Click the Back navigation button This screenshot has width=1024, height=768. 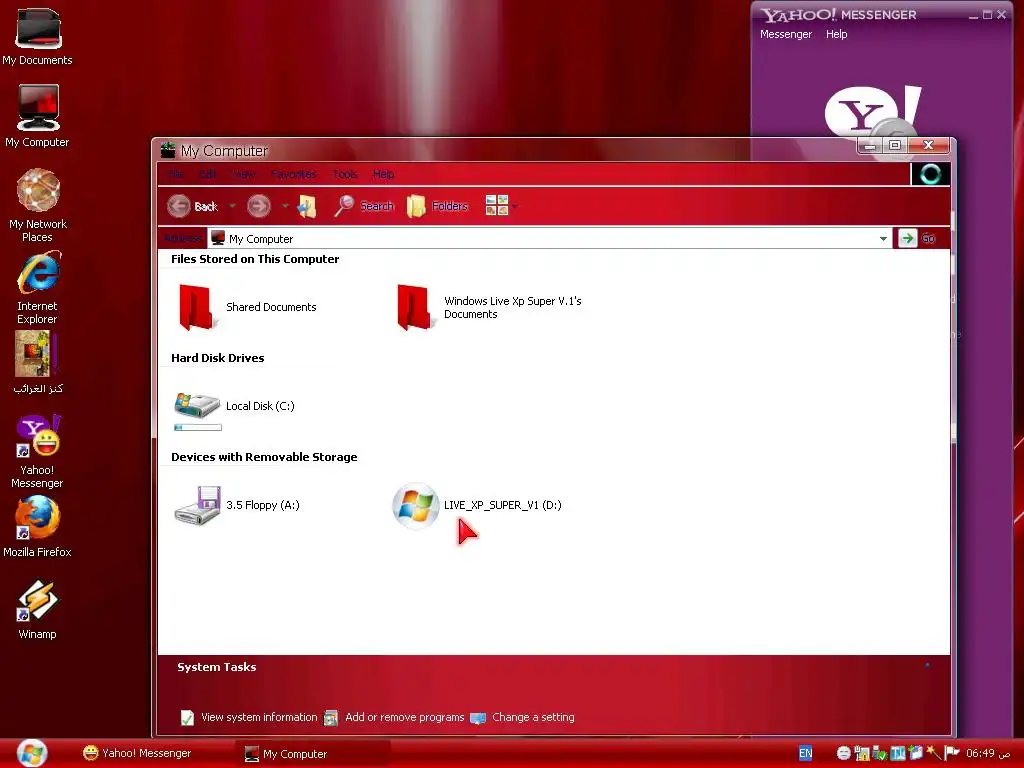(192, 206)
